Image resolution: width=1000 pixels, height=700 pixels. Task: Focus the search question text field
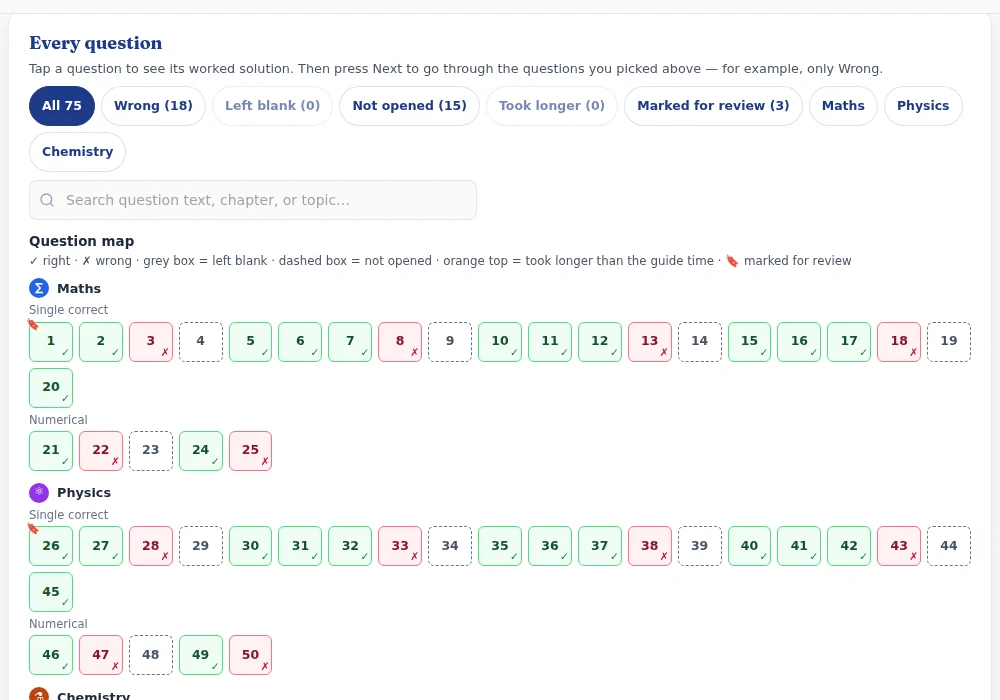point(253,200)
